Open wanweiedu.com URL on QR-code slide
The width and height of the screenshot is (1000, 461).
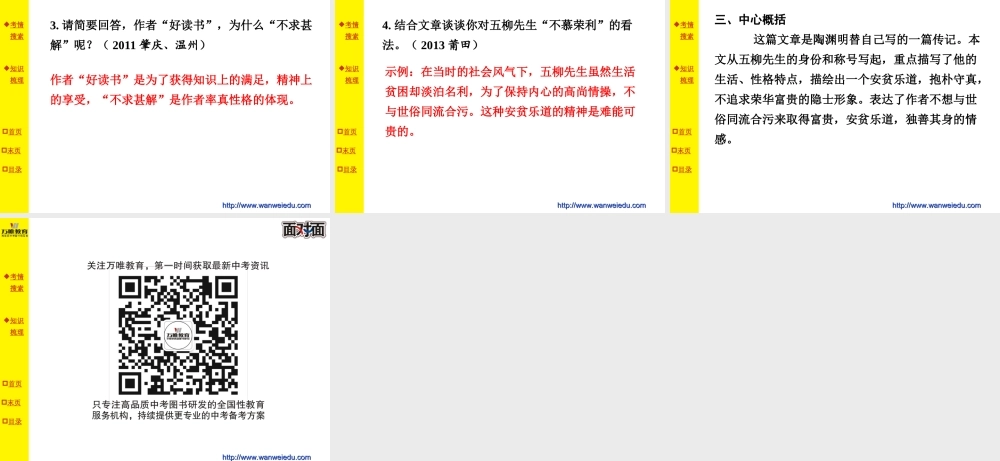(267, 457)
